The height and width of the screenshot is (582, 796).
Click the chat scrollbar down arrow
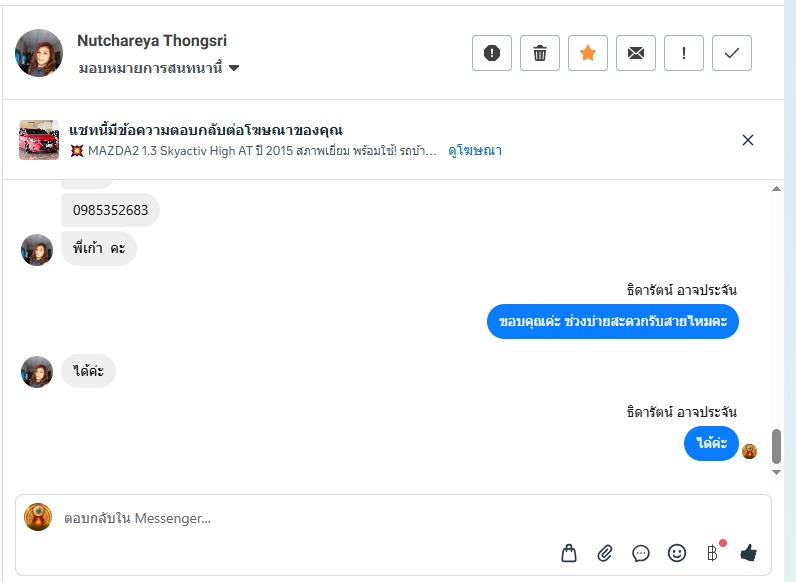(x=777, y=472)
